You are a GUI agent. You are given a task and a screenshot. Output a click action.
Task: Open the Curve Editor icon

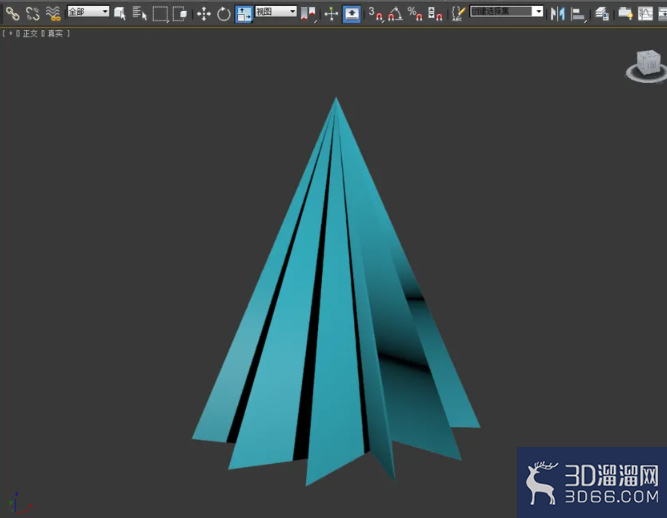[645, 14]
